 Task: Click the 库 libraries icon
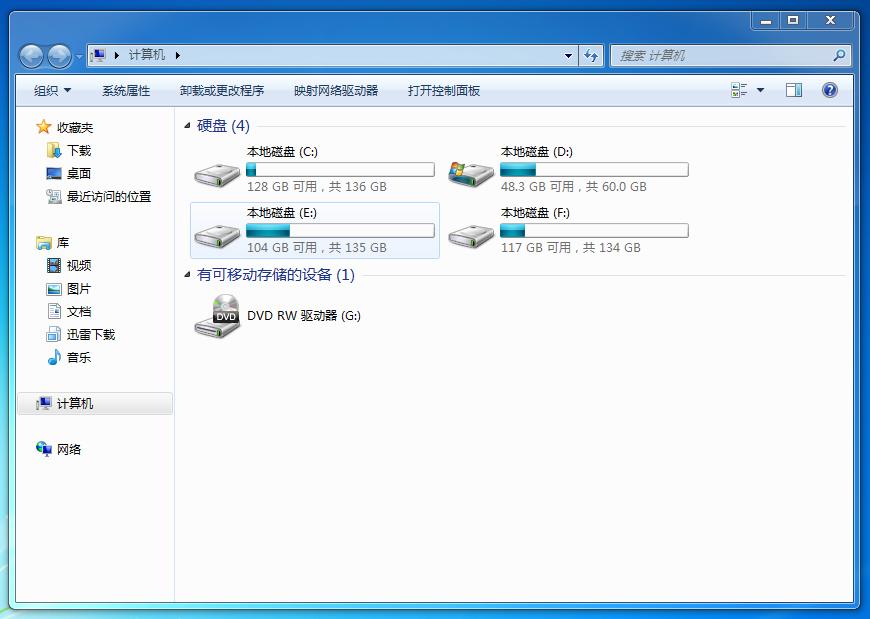(x=43, y=242)
